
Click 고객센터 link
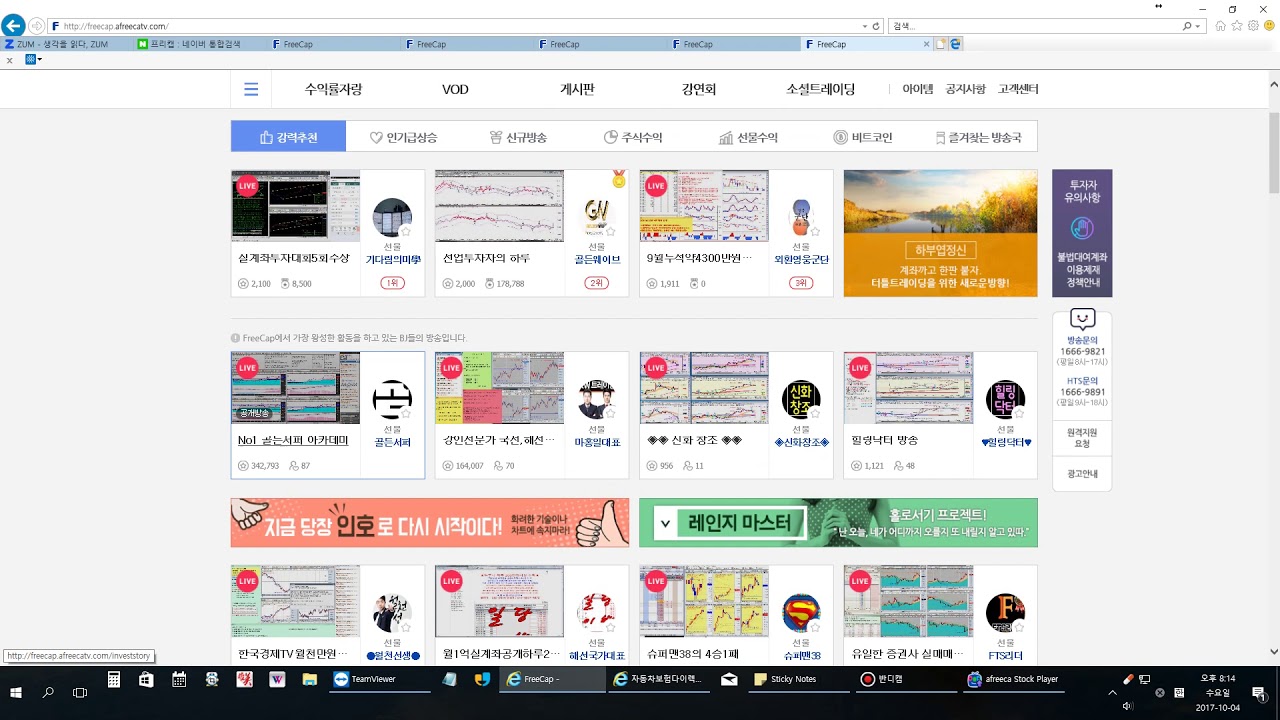click(x=1018, y=89)
